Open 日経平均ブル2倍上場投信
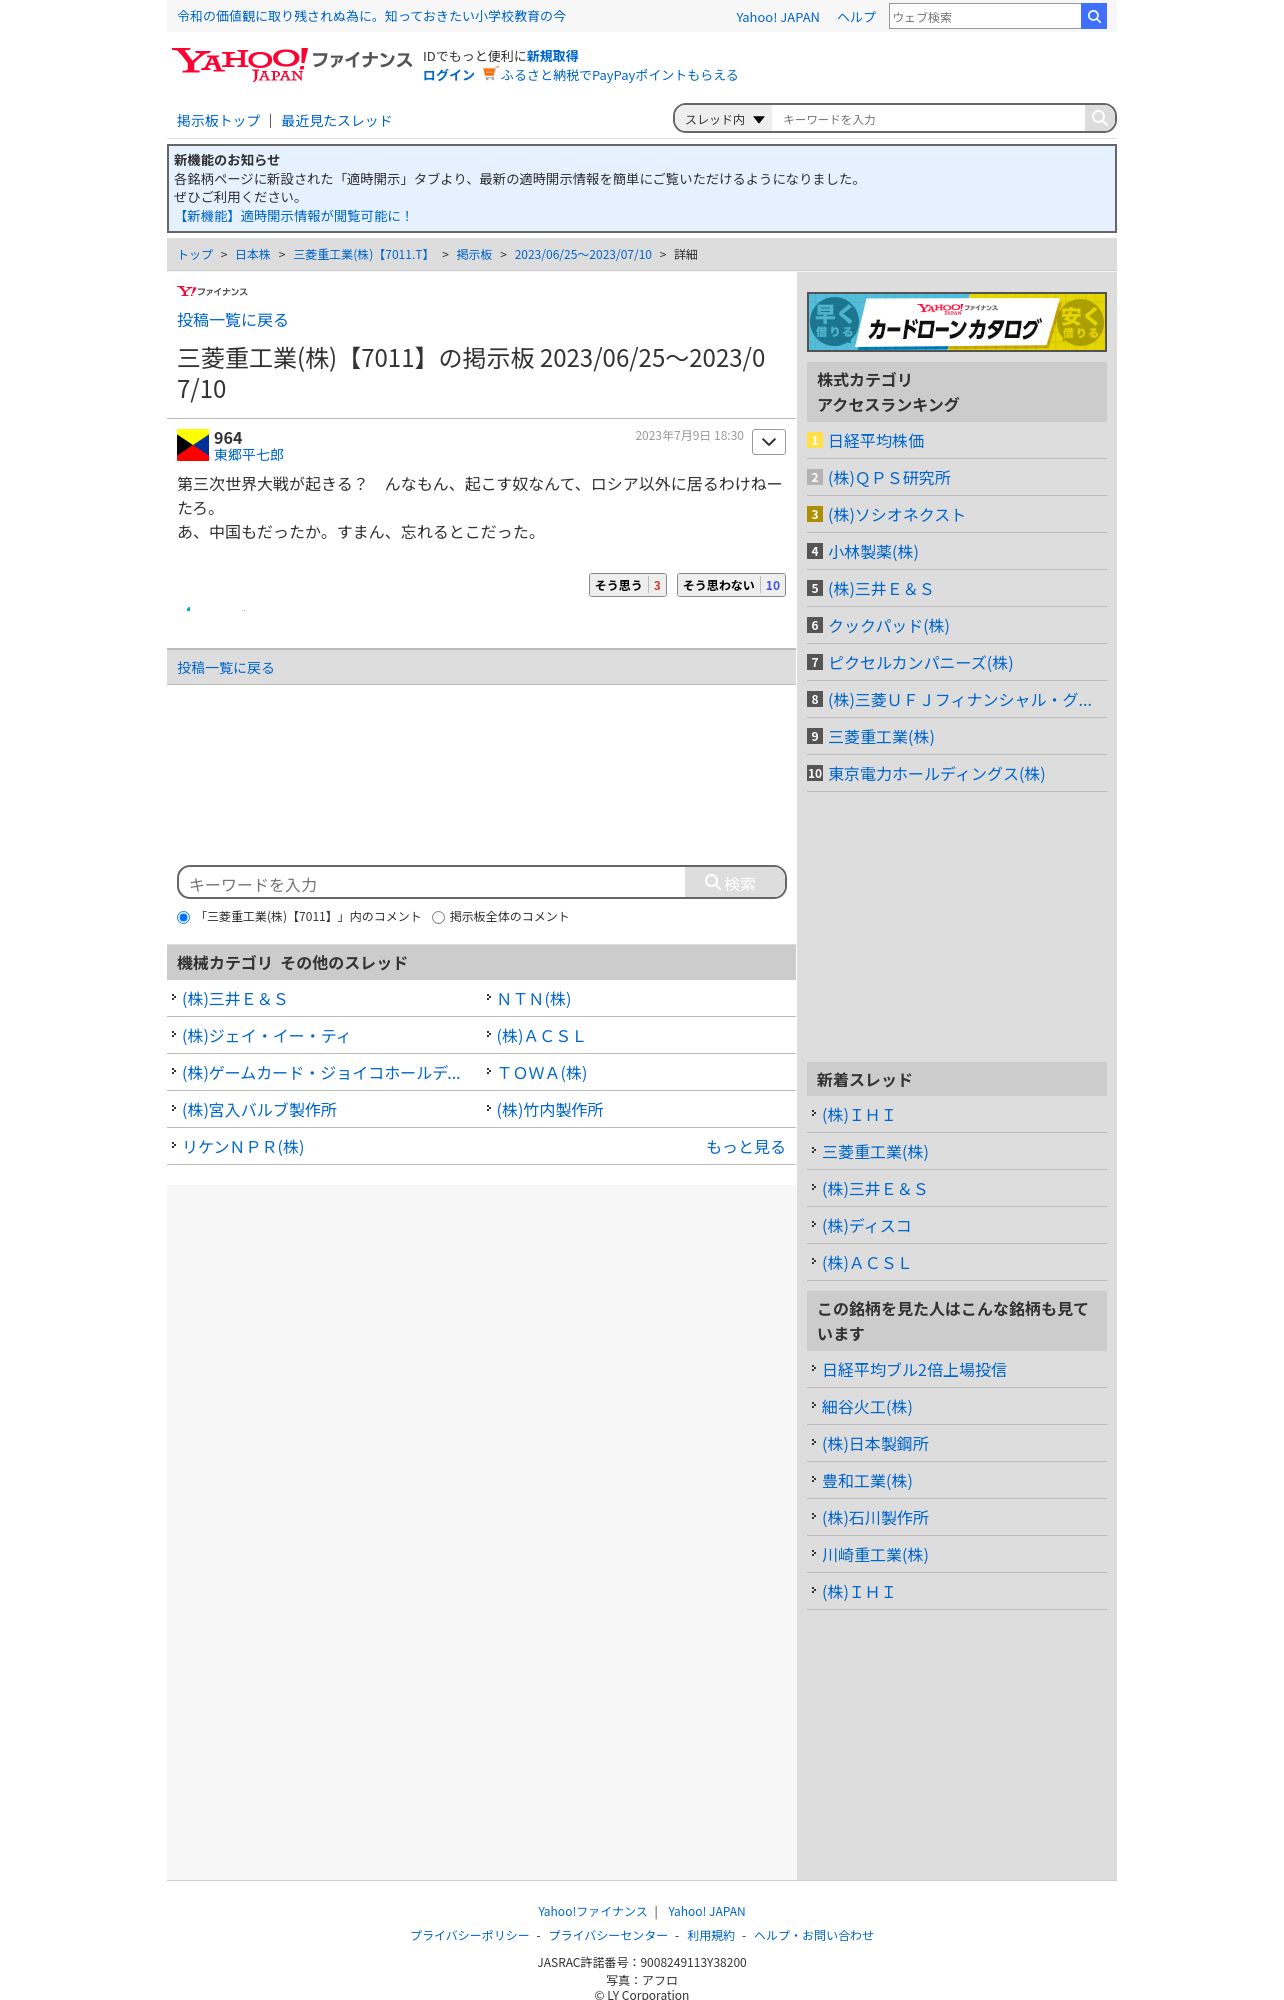Screen dimensions: 1284x2000 914,1370
